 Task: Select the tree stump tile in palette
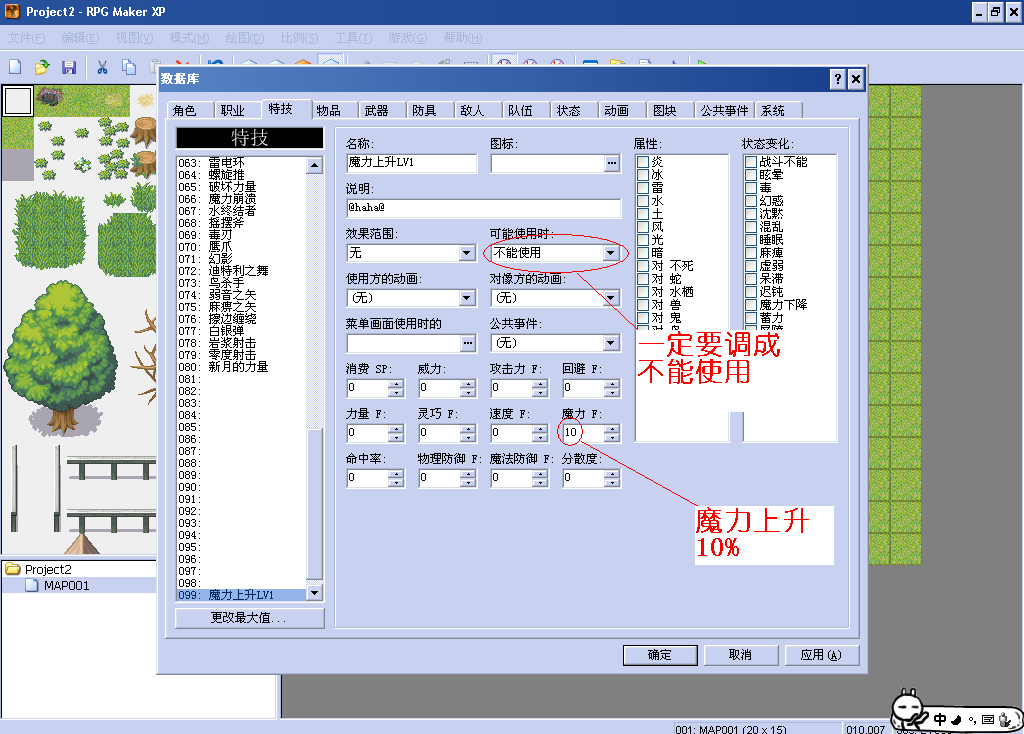pyautogui.click(x=144, y=131)
